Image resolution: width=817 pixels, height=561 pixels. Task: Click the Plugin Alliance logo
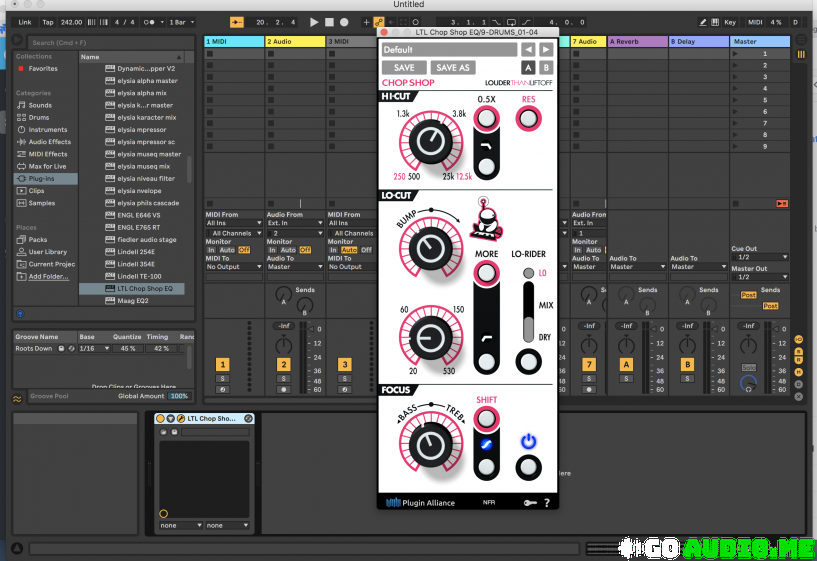pyautogui.click(x=420, y=503)
